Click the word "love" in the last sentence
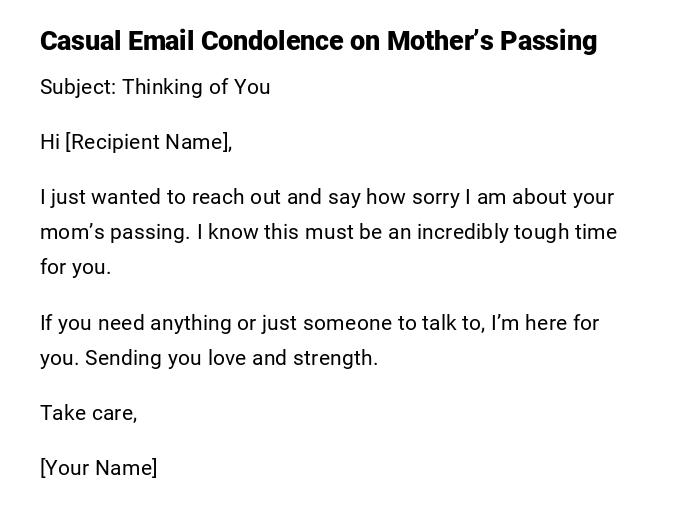The image size is (700, 530). tap(227, 358)
